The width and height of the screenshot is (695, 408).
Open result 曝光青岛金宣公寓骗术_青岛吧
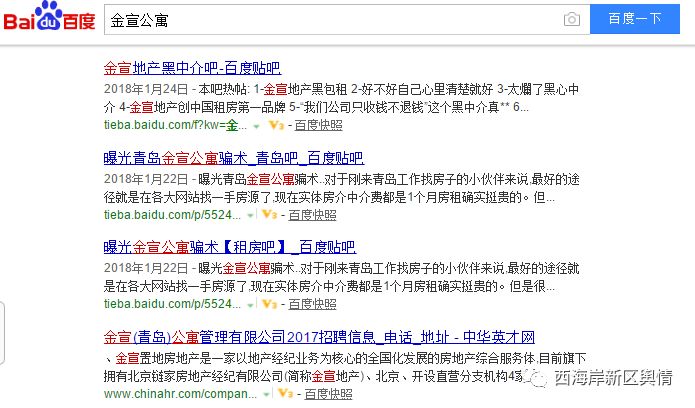(x=234, y=158)
